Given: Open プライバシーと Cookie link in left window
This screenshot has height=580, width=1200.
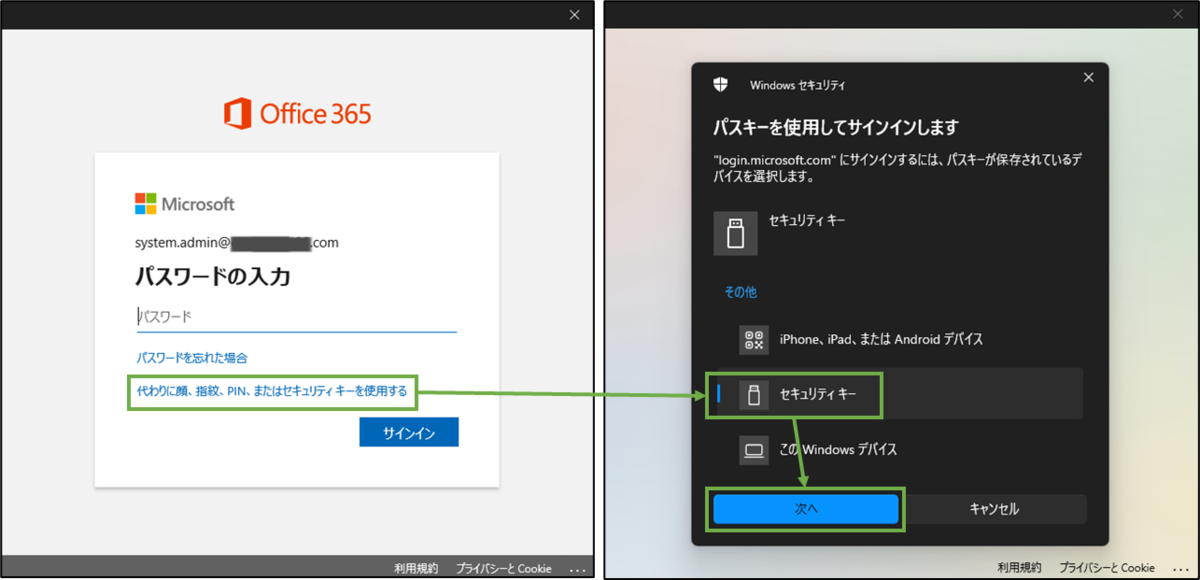Looking at the screenshot, I should click(x=504, y=568).
